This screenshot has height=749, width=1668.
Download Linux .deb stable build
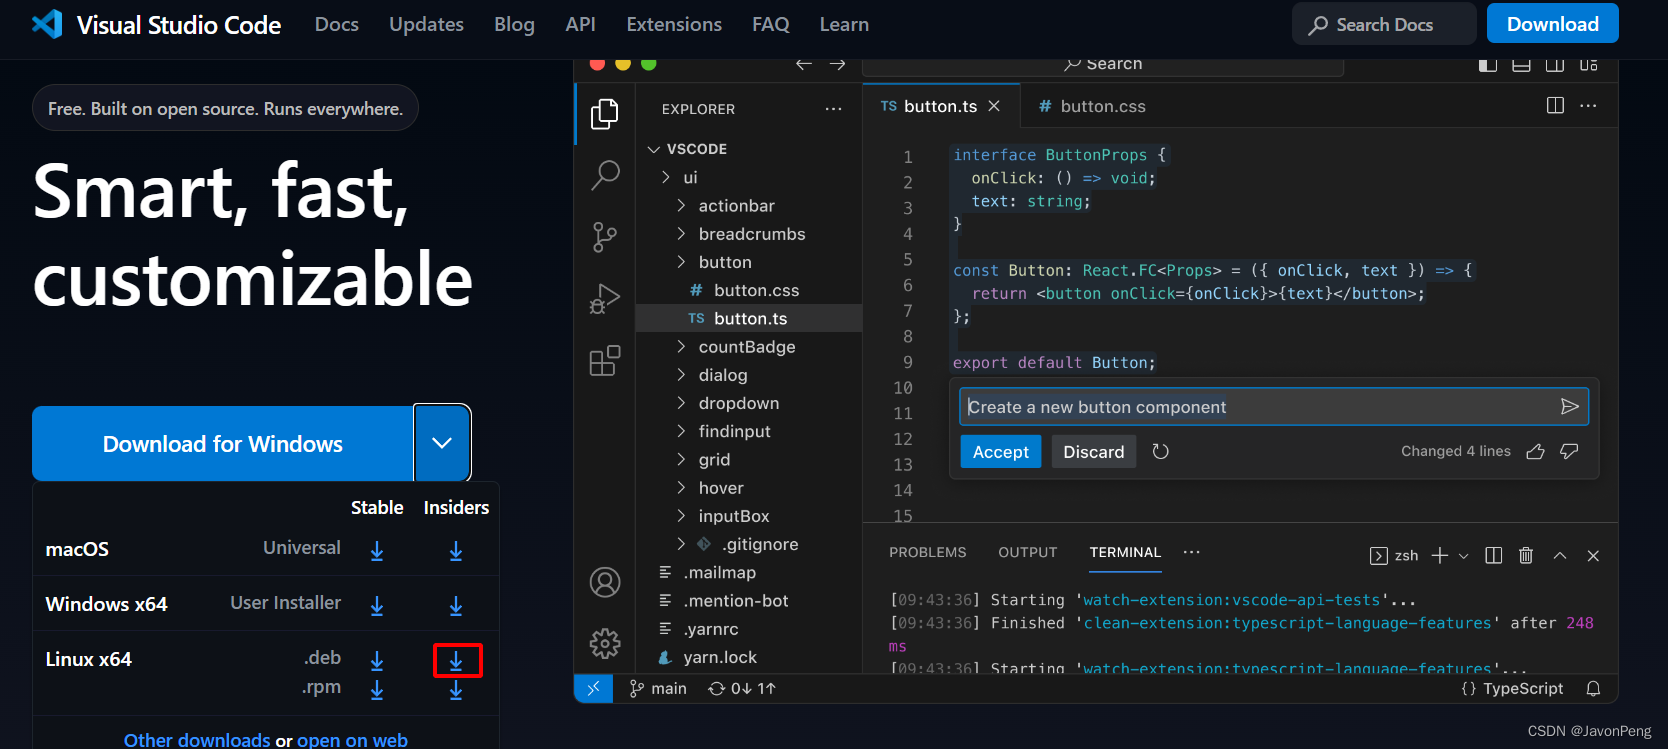377,661
